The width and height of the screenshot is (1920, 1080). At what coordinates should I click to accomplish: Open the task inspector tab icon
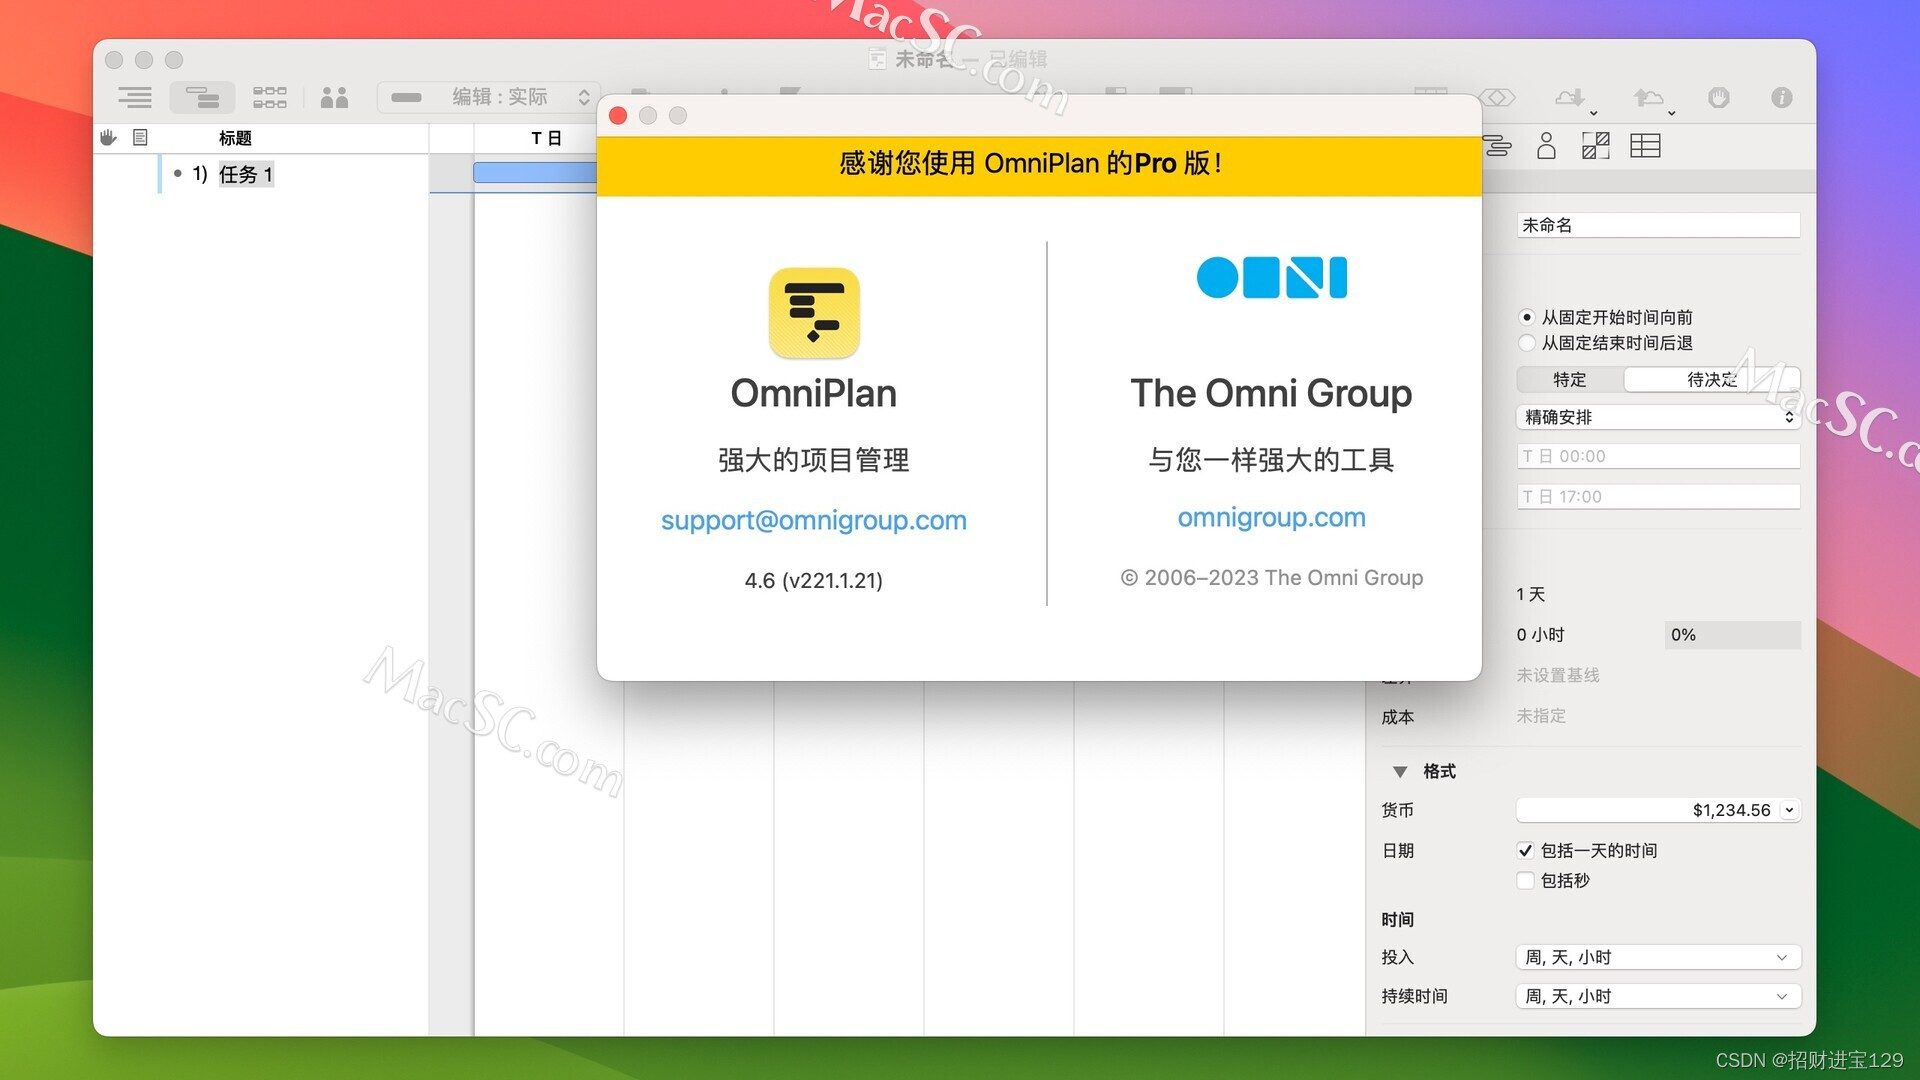point(1497,146)
